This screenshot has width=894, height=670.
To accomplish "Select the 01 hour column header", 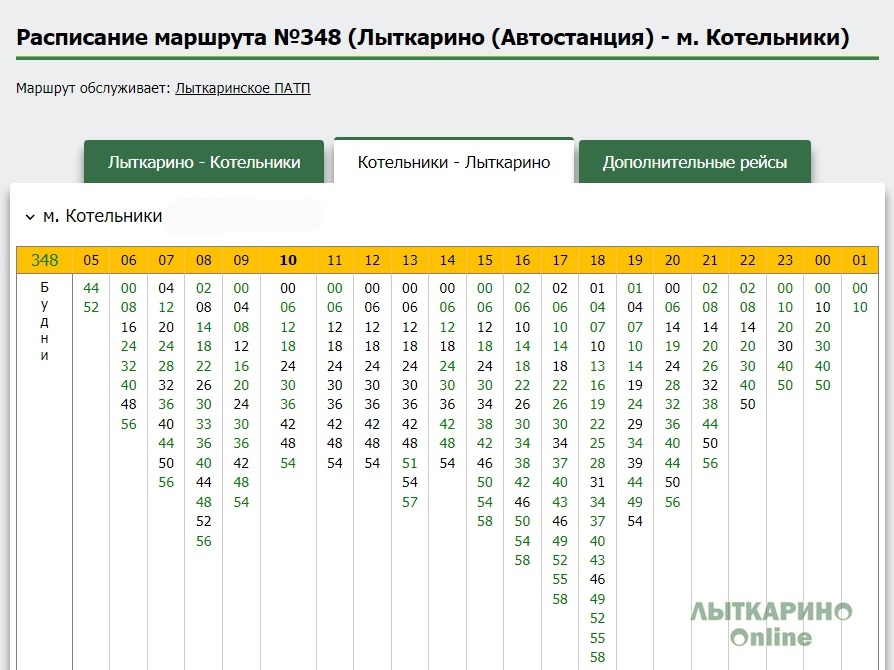I will coord(860,260).
